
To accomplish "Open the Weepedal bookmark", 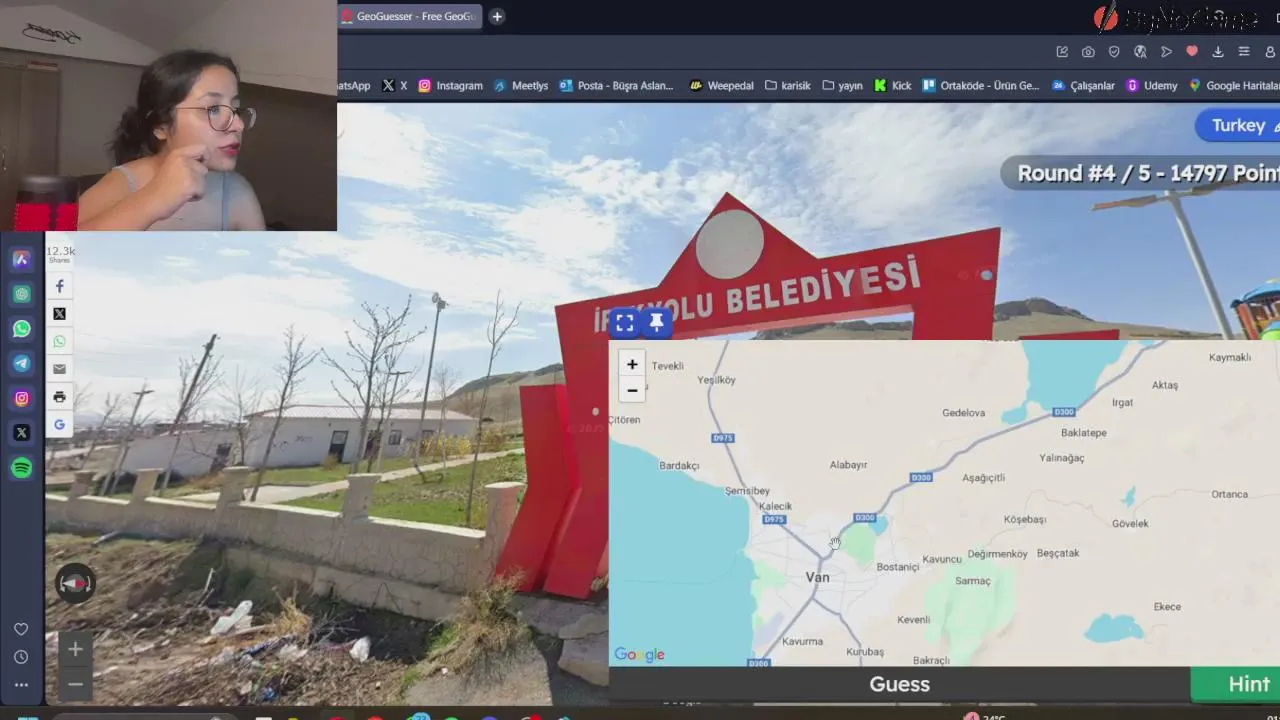I will point(722,86).
